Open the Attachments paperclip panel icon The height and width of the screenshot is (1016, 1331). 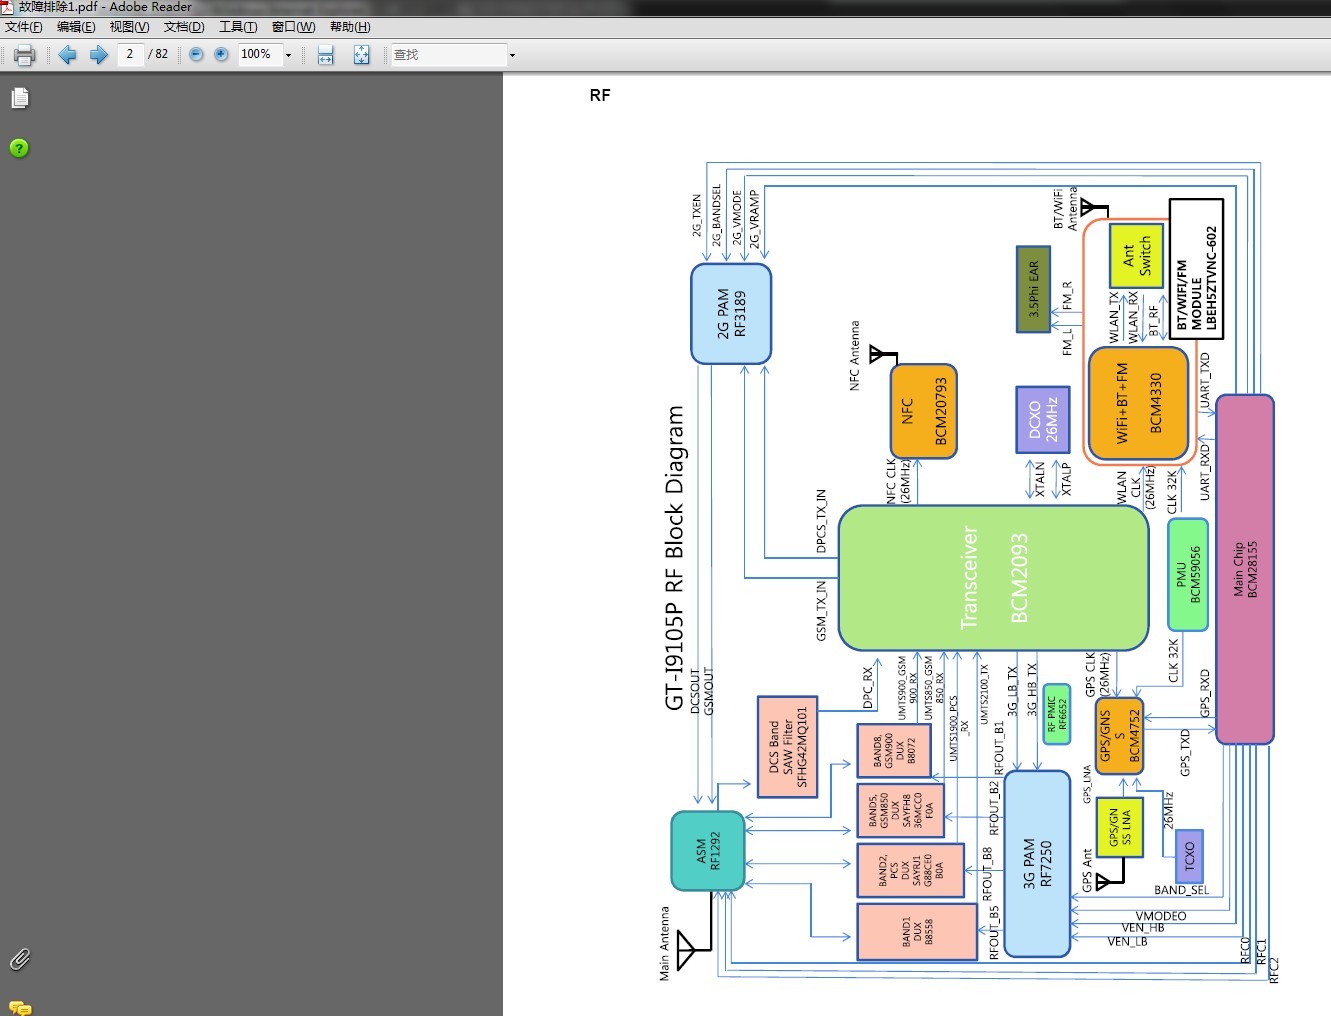(x=20, y=959)
